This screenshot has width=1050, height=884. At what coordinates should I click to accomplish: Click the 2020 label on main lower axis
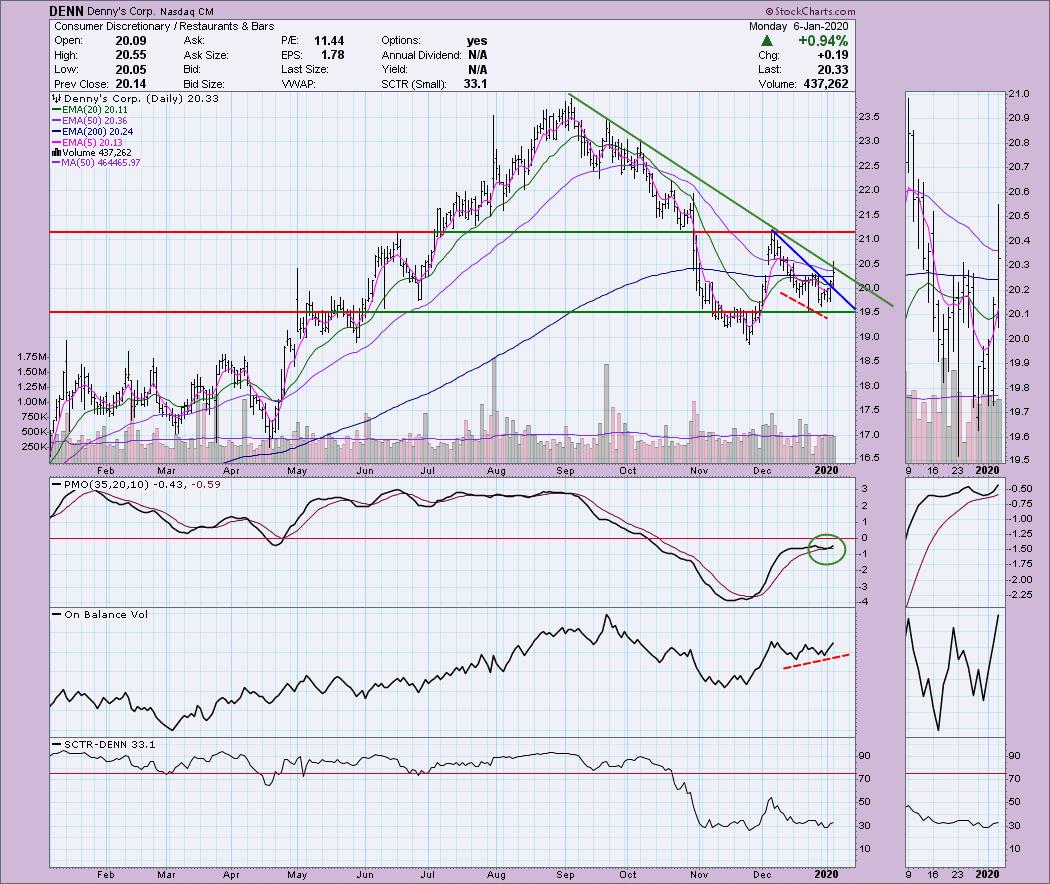tap(826, 875)
